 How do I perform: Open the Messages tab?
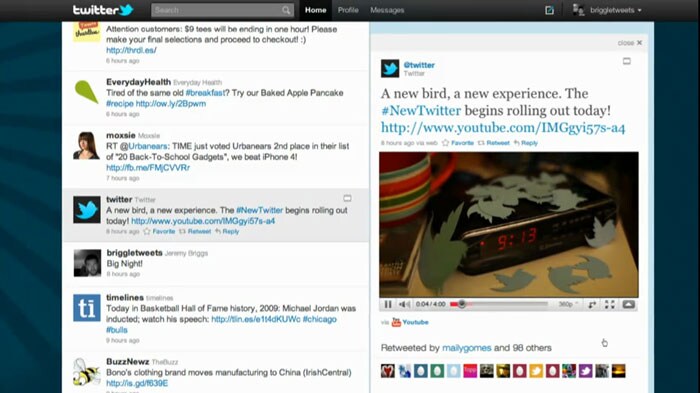387,10
